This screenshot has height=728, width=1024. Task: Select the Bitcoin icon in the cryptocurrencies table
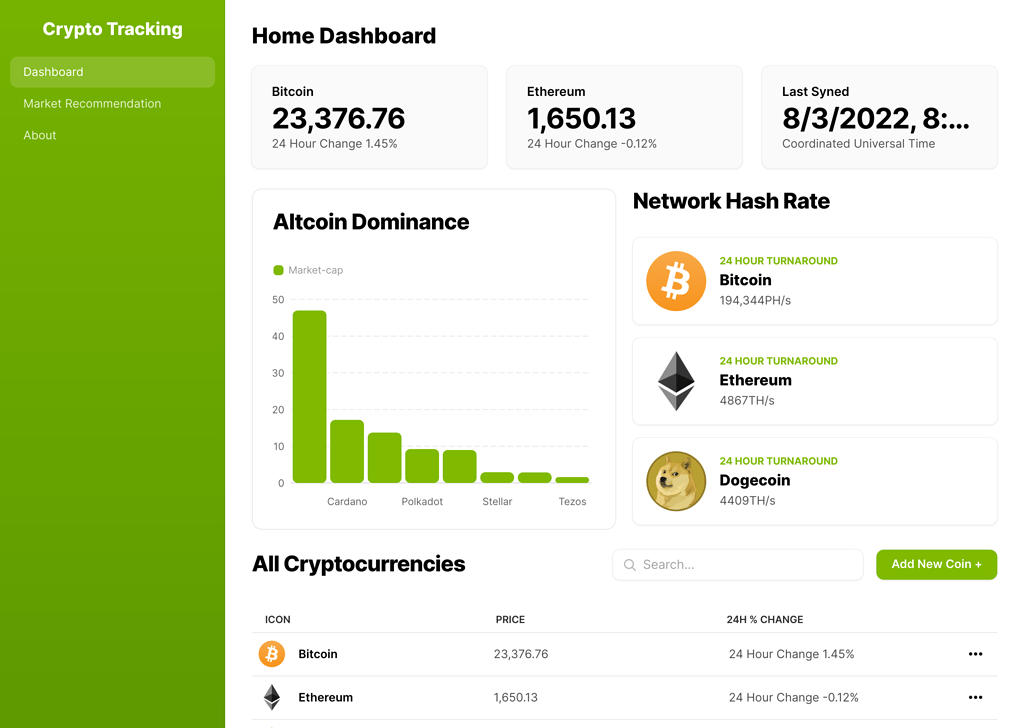(x=271, y=654)
